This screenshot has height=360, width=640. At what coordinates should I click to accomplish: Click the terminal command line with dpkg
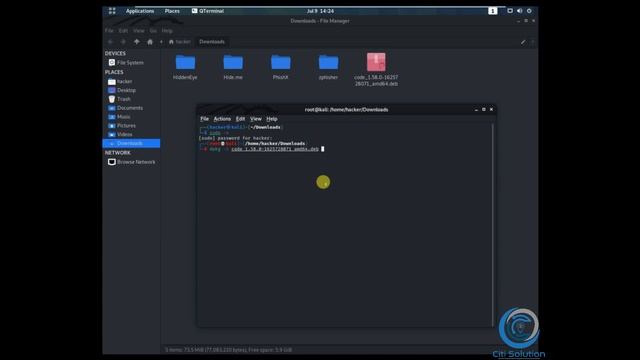[261, 149]
